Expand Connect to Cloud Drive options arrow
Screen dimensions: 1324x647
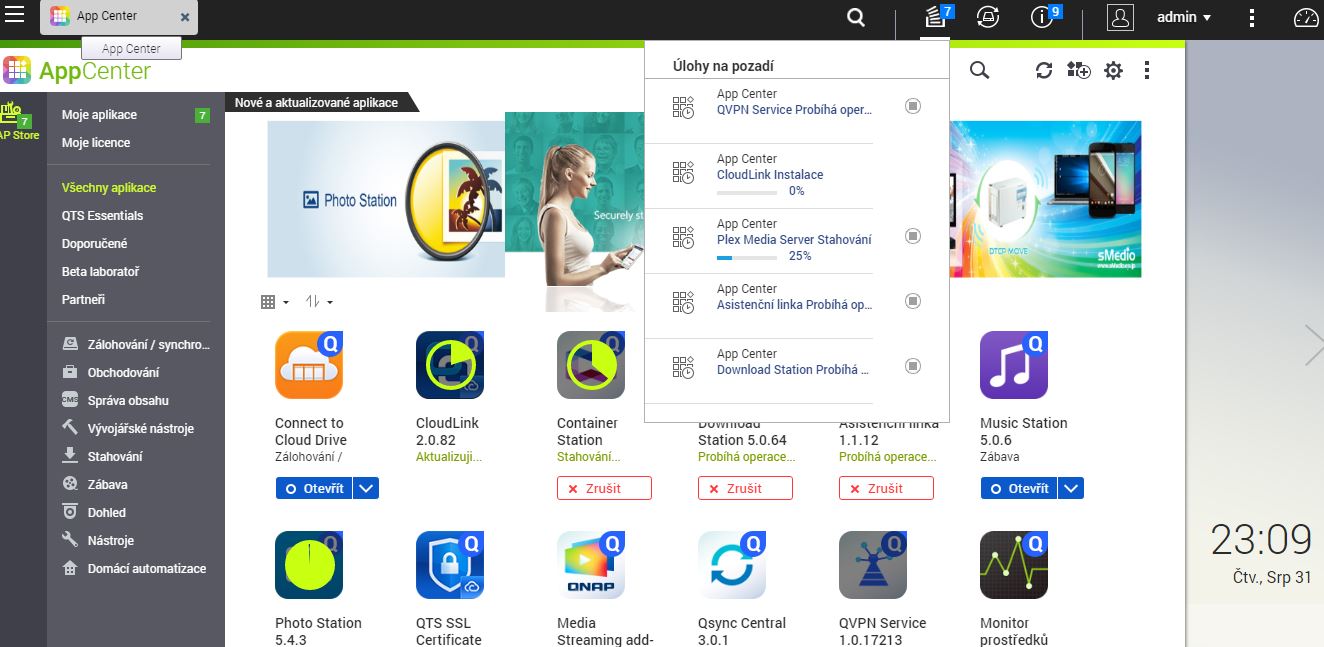366,488
